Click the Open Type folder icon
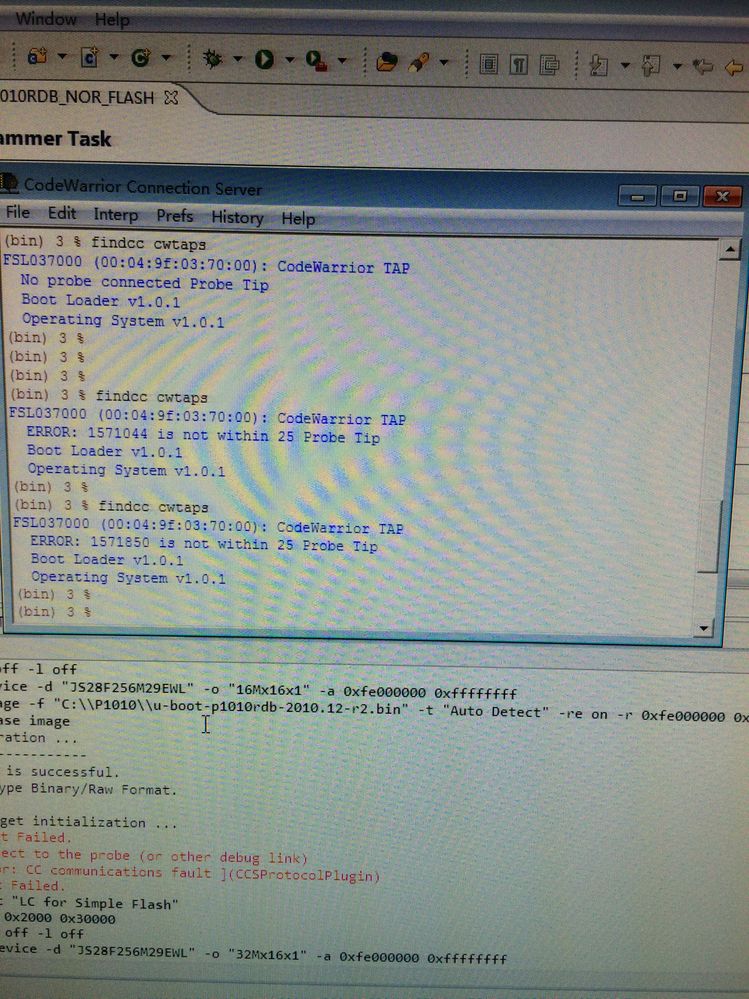This screenshot has width=749, height=999. tap(387, 62)
